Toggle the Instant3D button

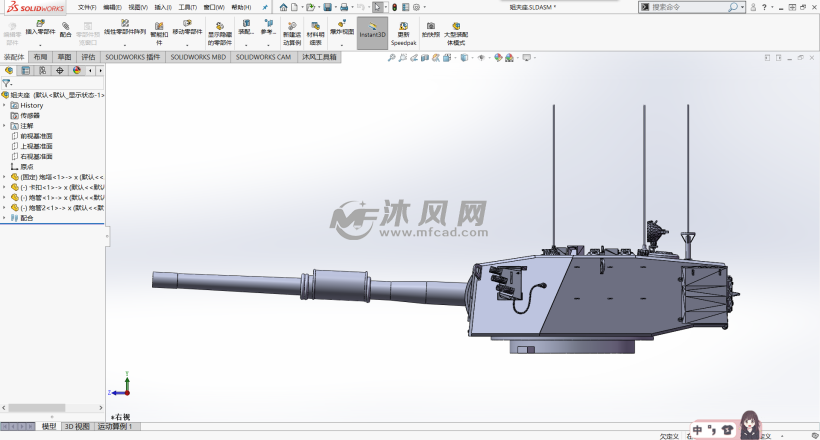(x=372, y=30)
